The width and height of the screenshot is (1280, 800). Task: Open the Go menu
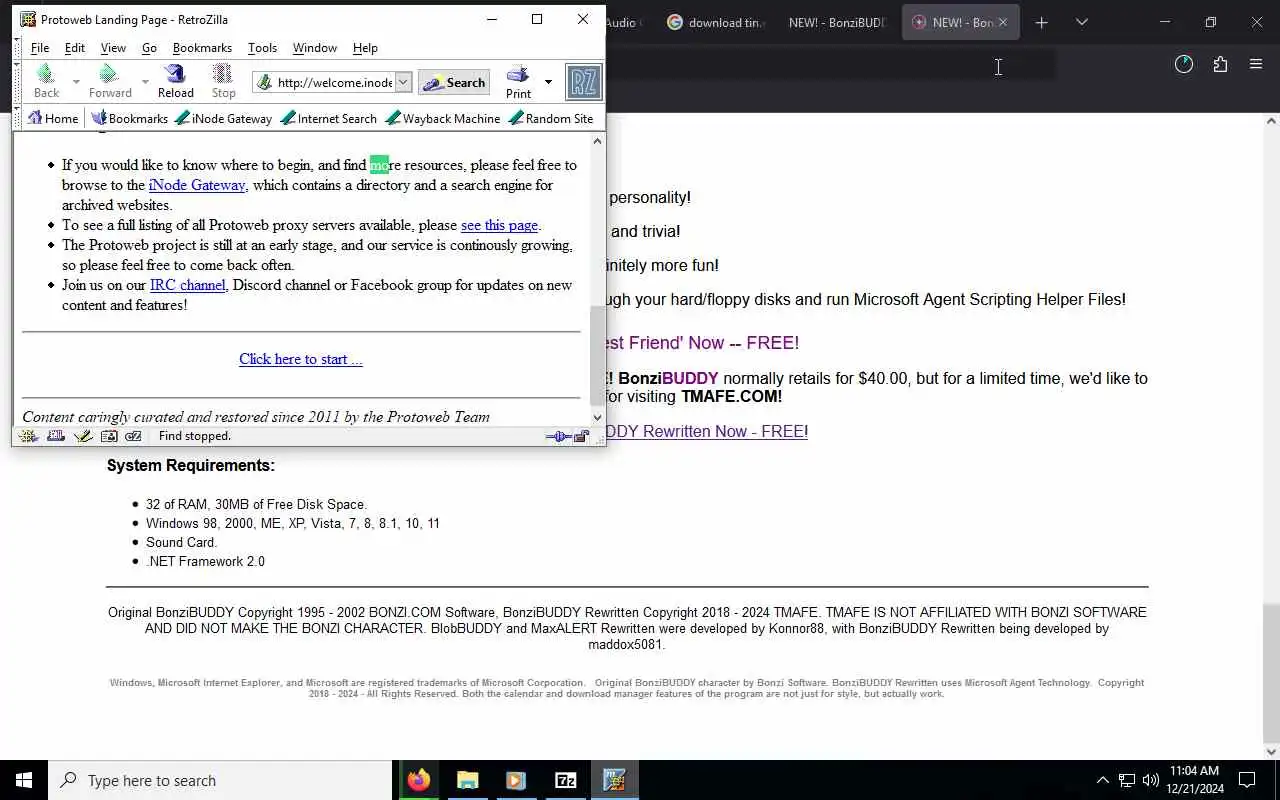[149, 48]
